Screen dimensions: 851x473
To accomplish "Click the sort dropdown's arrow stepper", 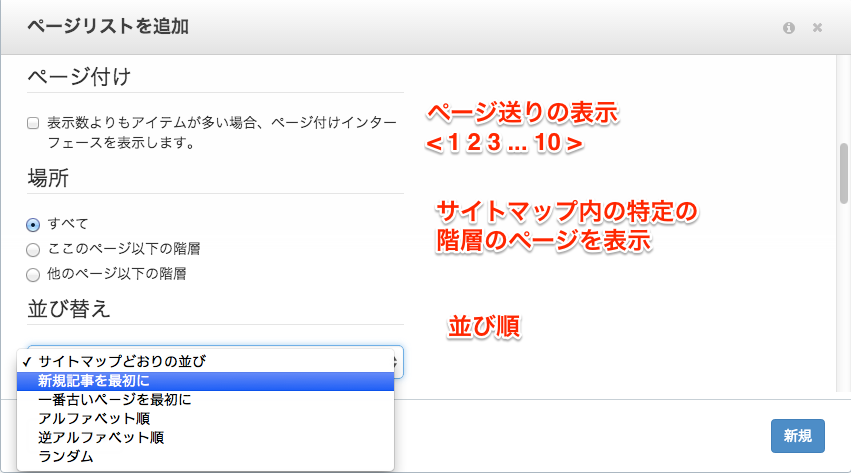I will tap(398, 361).
